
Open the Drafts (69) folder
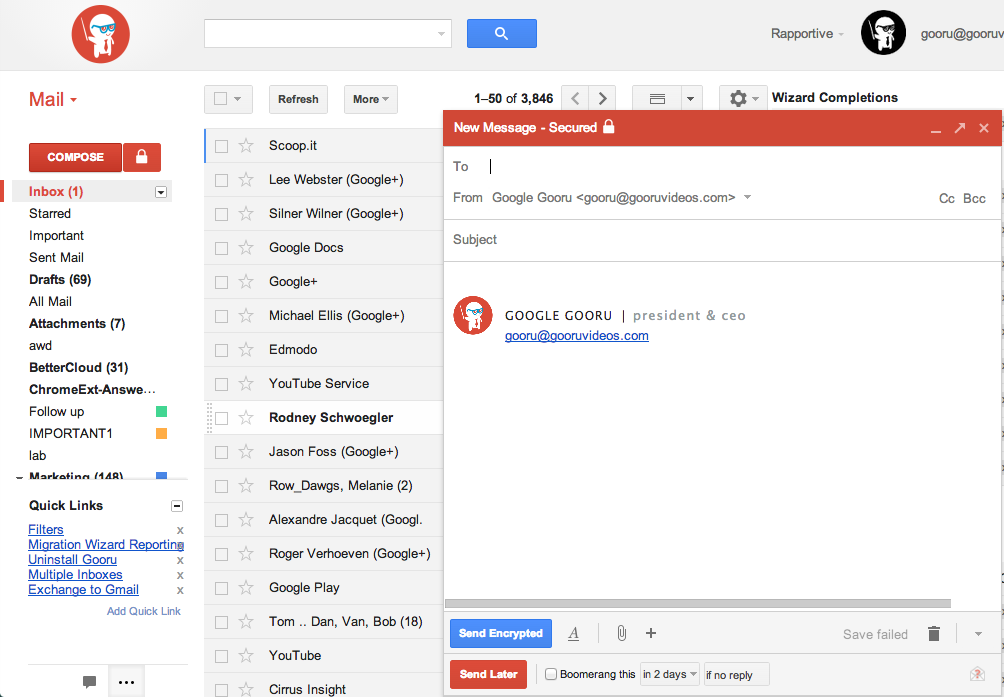(x=60, y=280)
